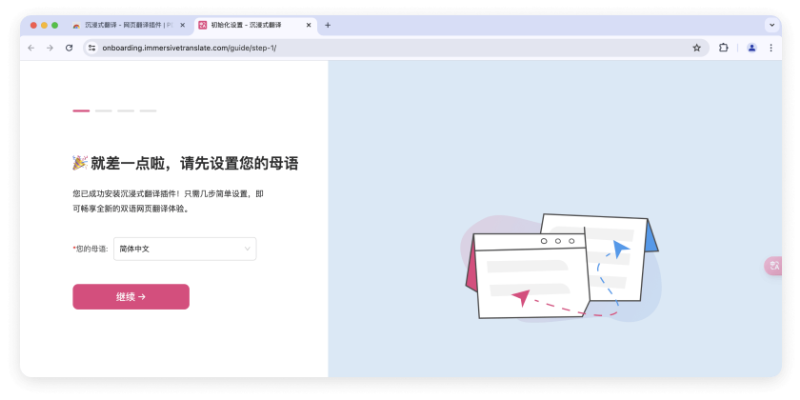
Task: Expand the 简体中文 native language dropdown
Action: 185,249
